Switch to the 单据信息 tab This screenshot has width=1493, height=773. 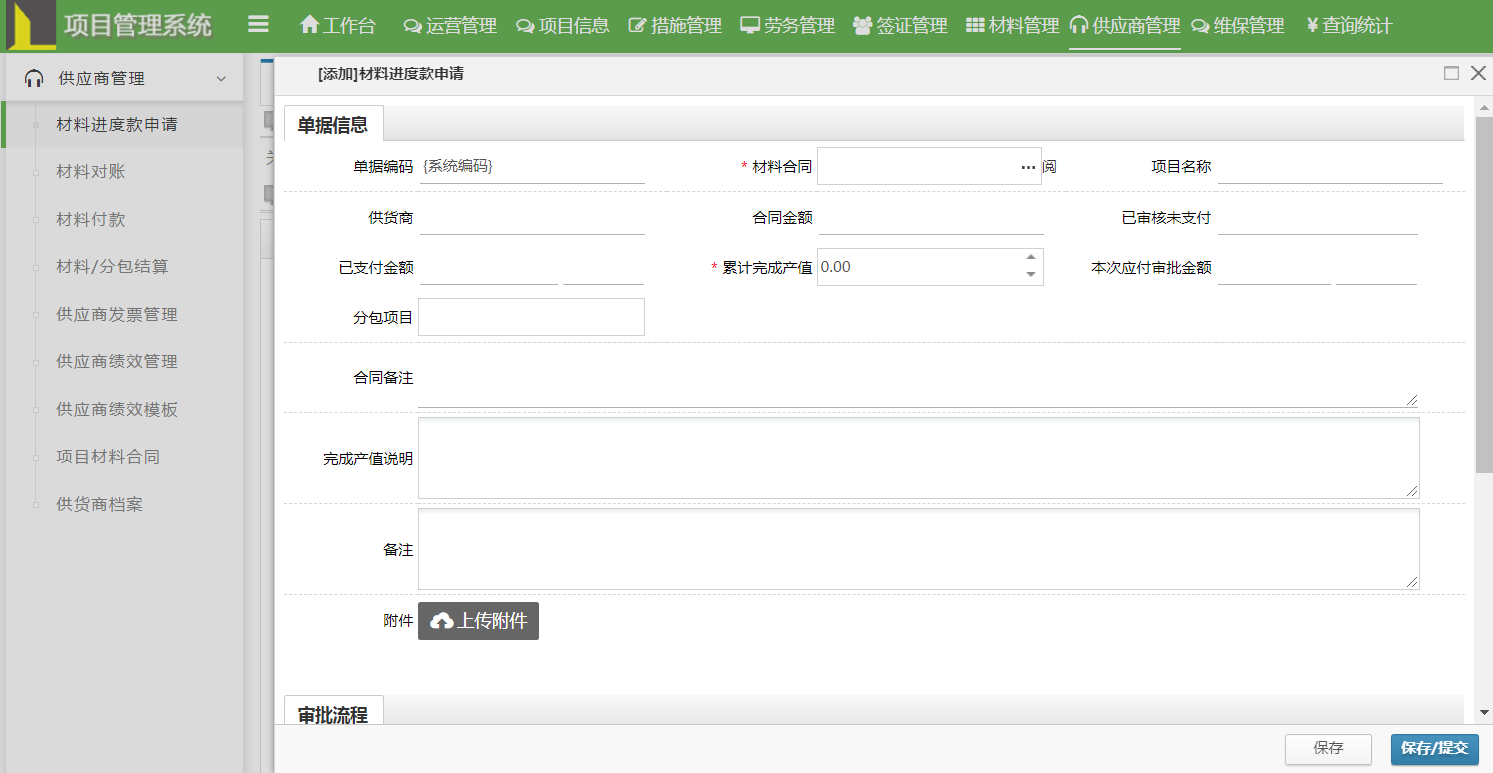[333, 125]
